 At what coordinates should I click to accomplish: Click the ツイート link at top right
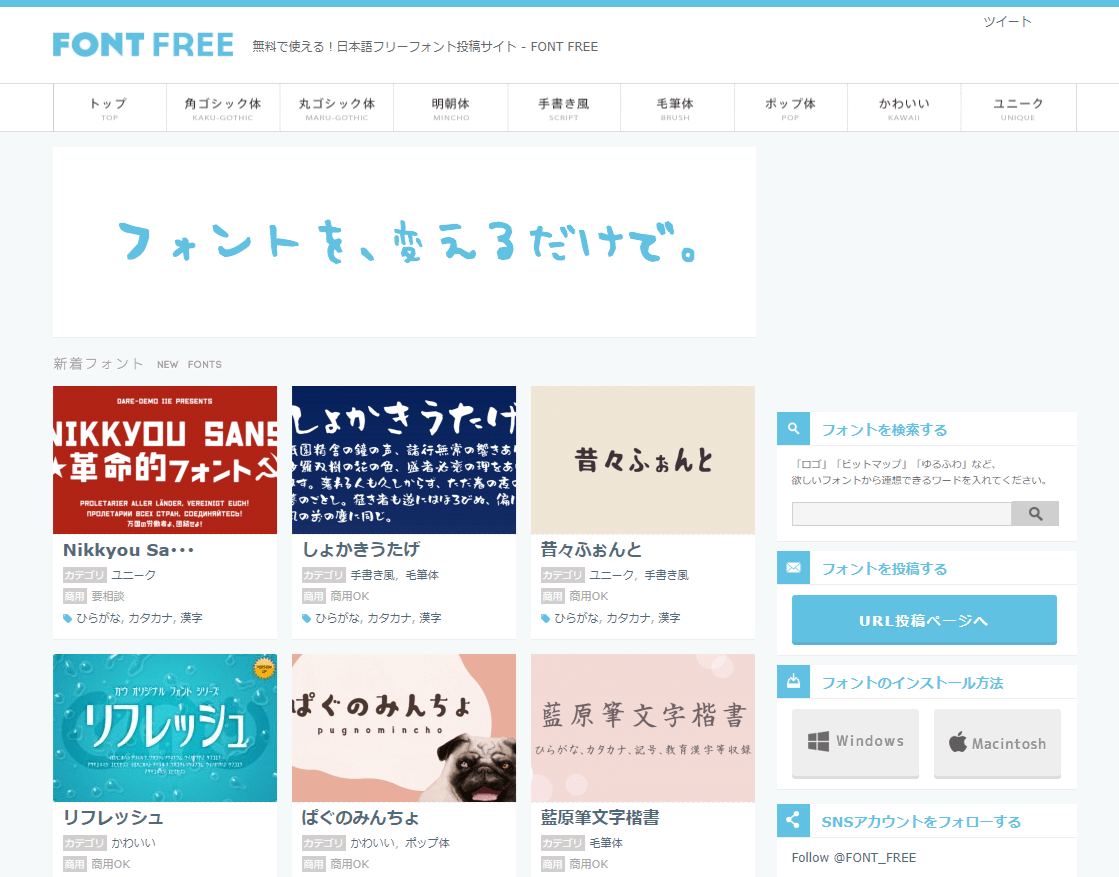(1007, 21)
